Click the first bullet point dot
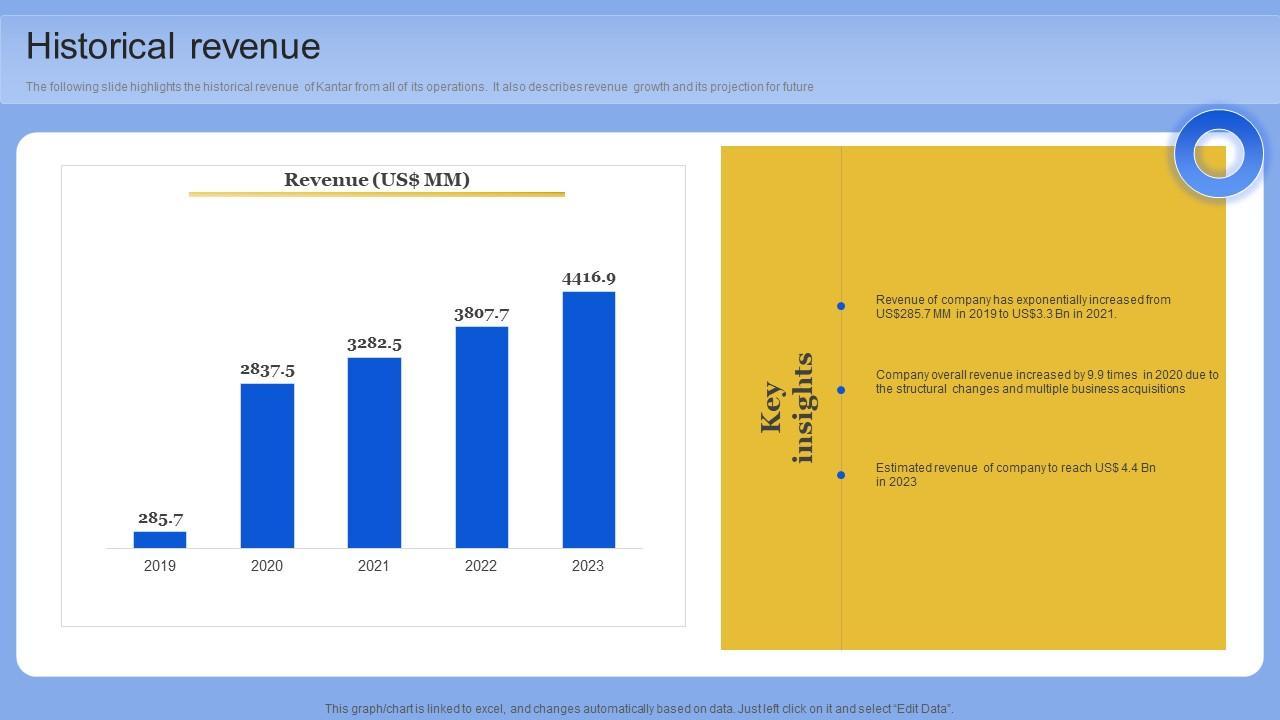Screen dimensions: 1280x720 click(x=841, y=306)
